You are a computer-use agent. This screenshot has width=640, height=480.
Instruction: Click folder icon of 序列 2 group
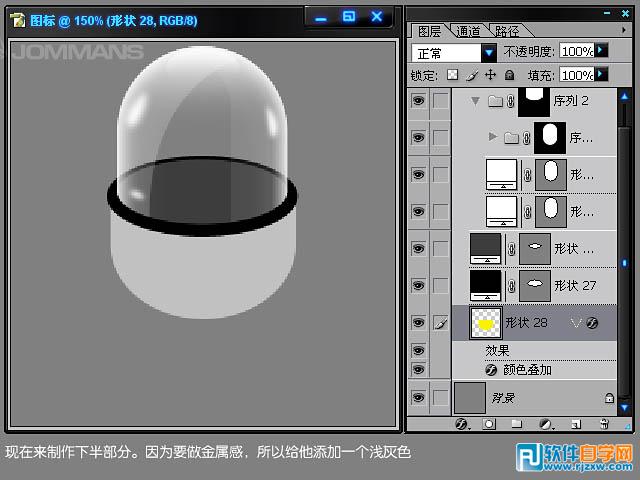(495, 101)
